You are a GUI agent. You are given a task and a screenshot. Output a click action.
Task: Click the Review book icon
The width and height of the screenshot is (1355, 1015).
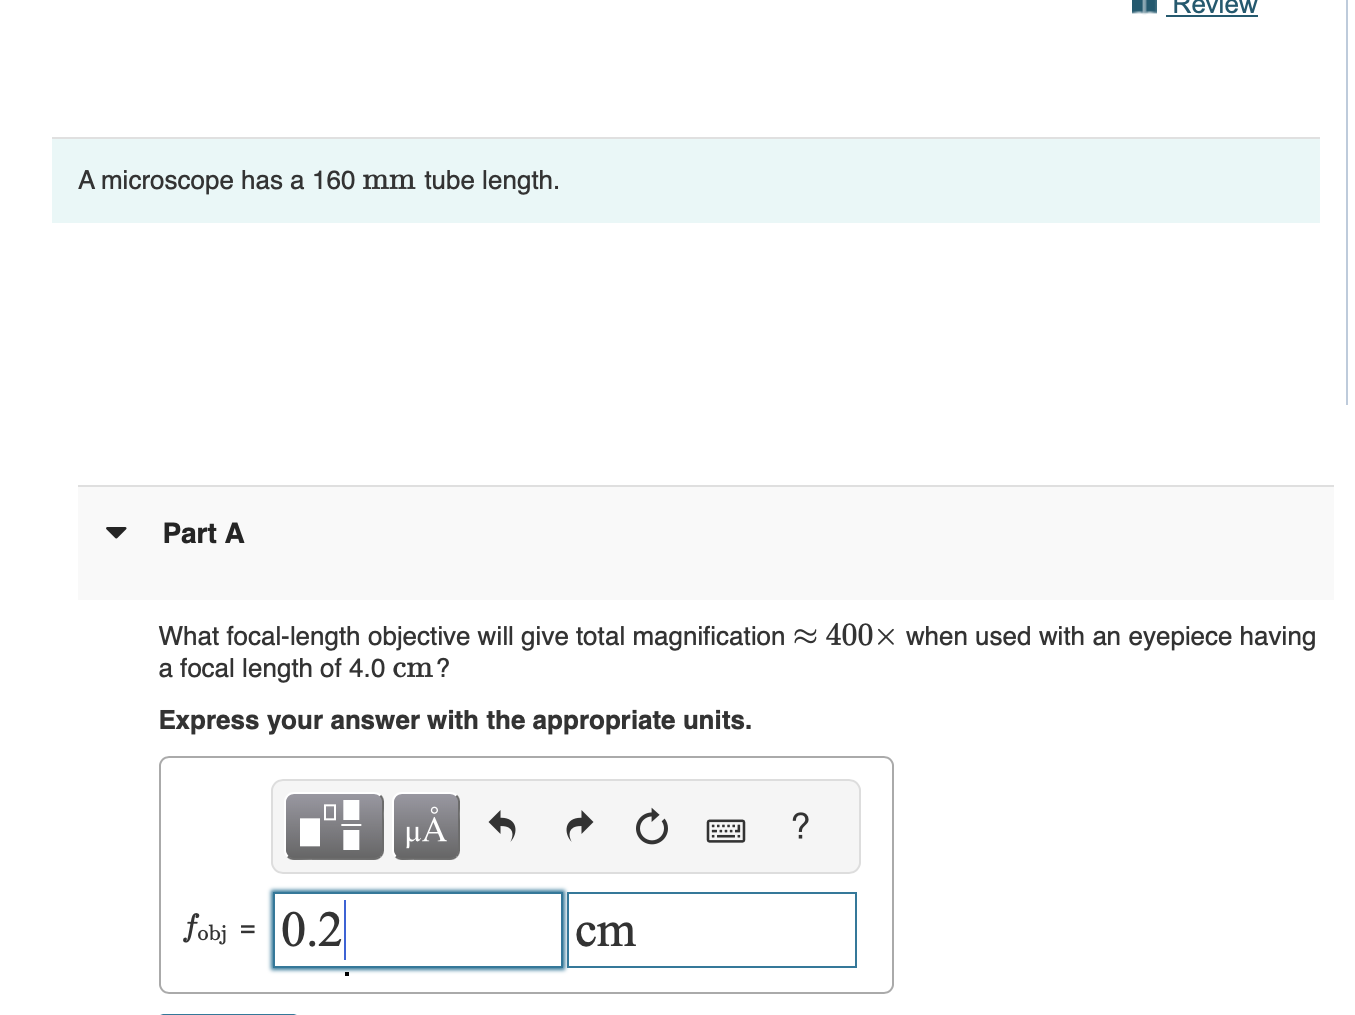[1143, 6]
